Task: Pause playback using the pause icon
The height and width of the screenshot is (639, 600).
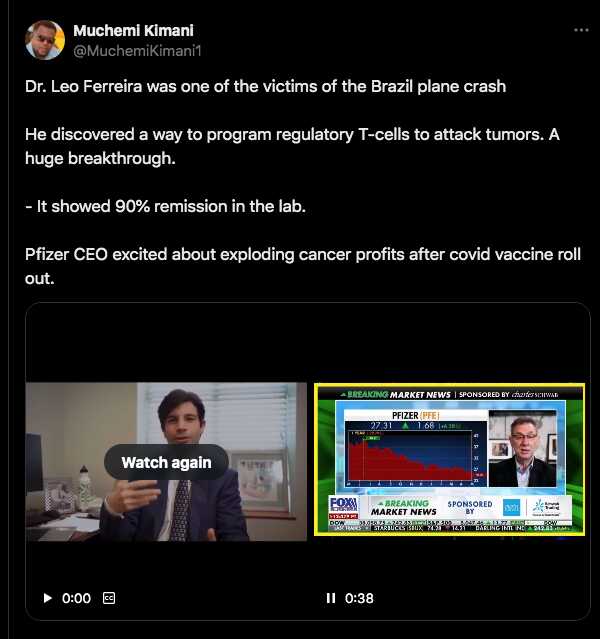Action: pyautogui.click(x=331, y=598)
